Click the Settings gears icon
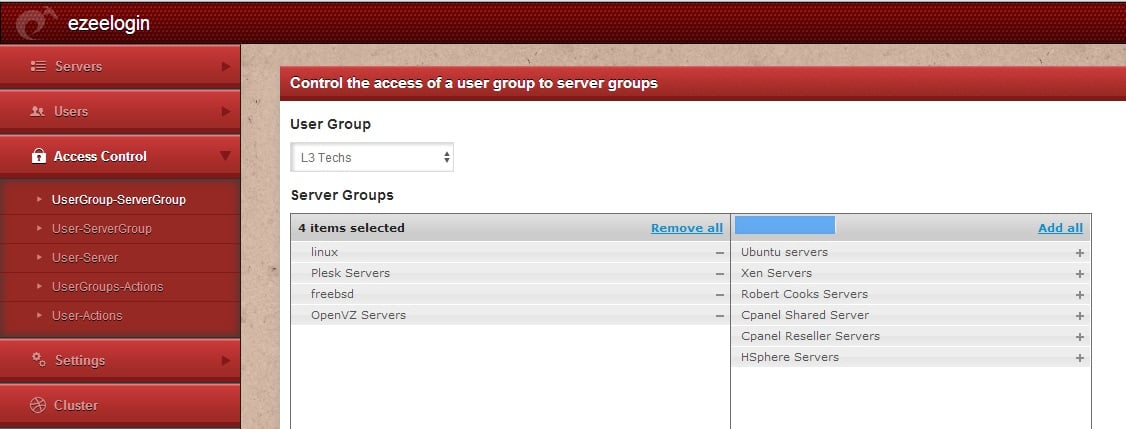 (39, 359)
